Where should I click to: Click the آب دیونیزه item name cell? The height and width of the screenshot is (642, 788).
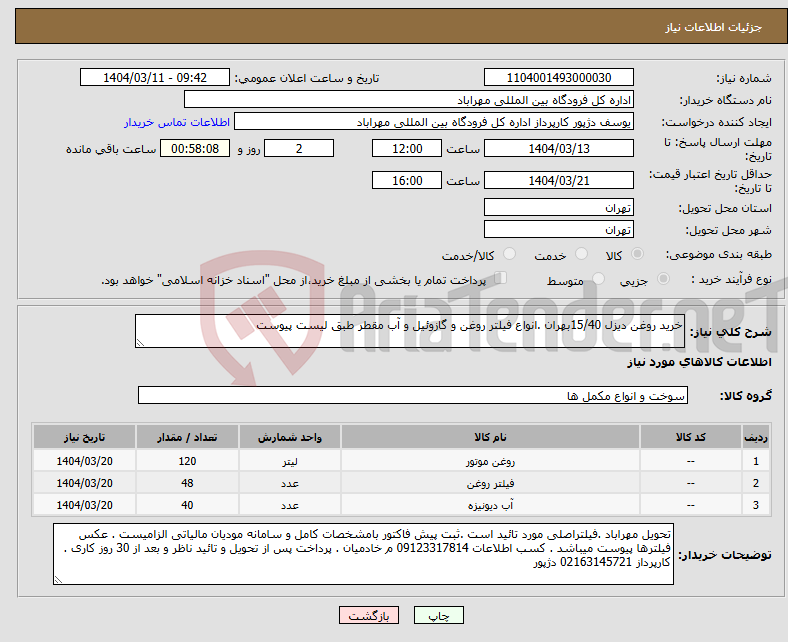(x=490, y=505)
